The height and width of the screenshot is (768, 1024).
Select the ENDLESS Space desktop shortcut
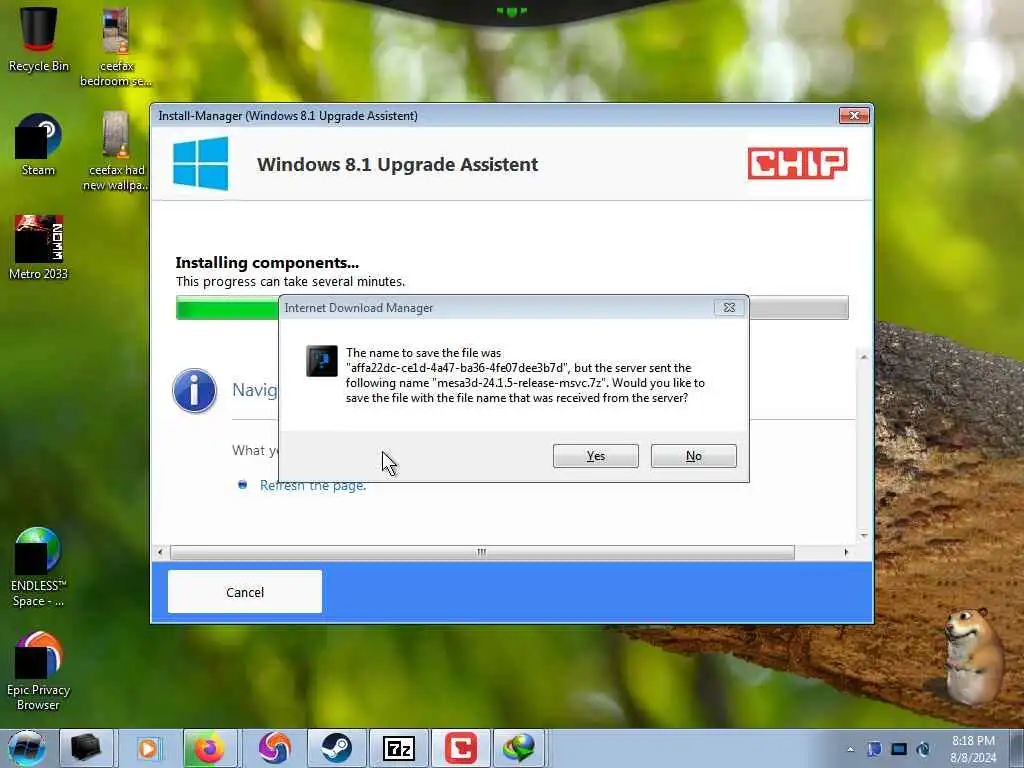[39, 567]
